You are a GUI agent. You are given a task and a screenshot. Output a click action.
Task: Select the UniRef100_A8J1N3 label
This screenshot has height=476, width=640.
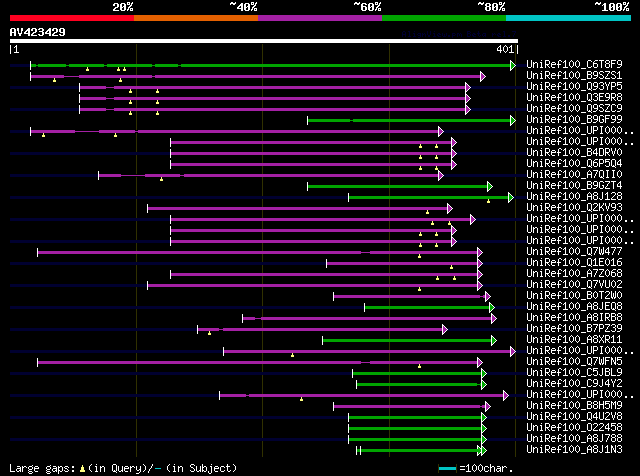tap(574, 450)
